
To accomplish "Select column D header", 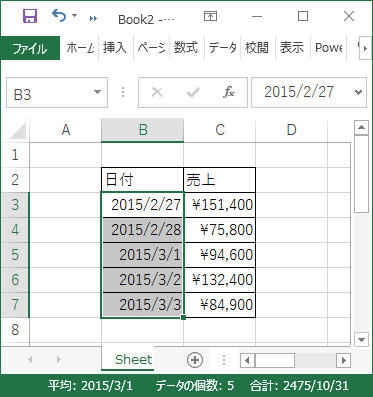I will click(x=291, y=130).
